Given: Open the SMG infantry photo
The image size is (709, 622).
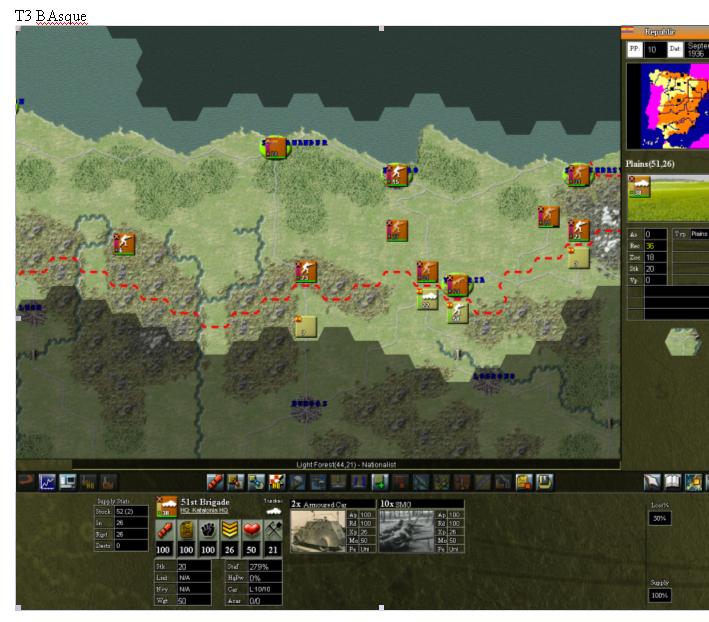Looking at the screenshot, I should [x=406, y=532].
